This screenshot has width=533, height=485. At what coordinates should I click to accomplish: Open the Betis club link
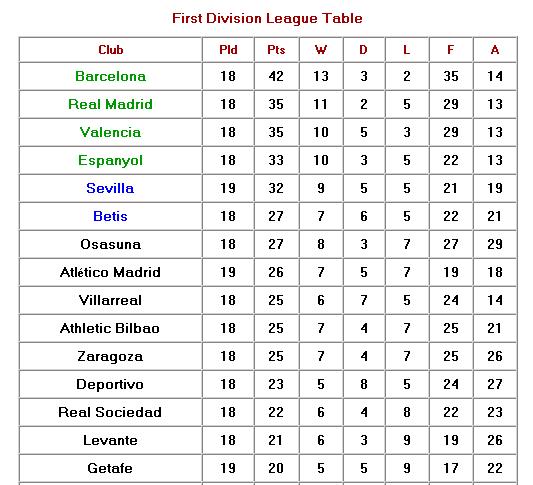(110, 216)
